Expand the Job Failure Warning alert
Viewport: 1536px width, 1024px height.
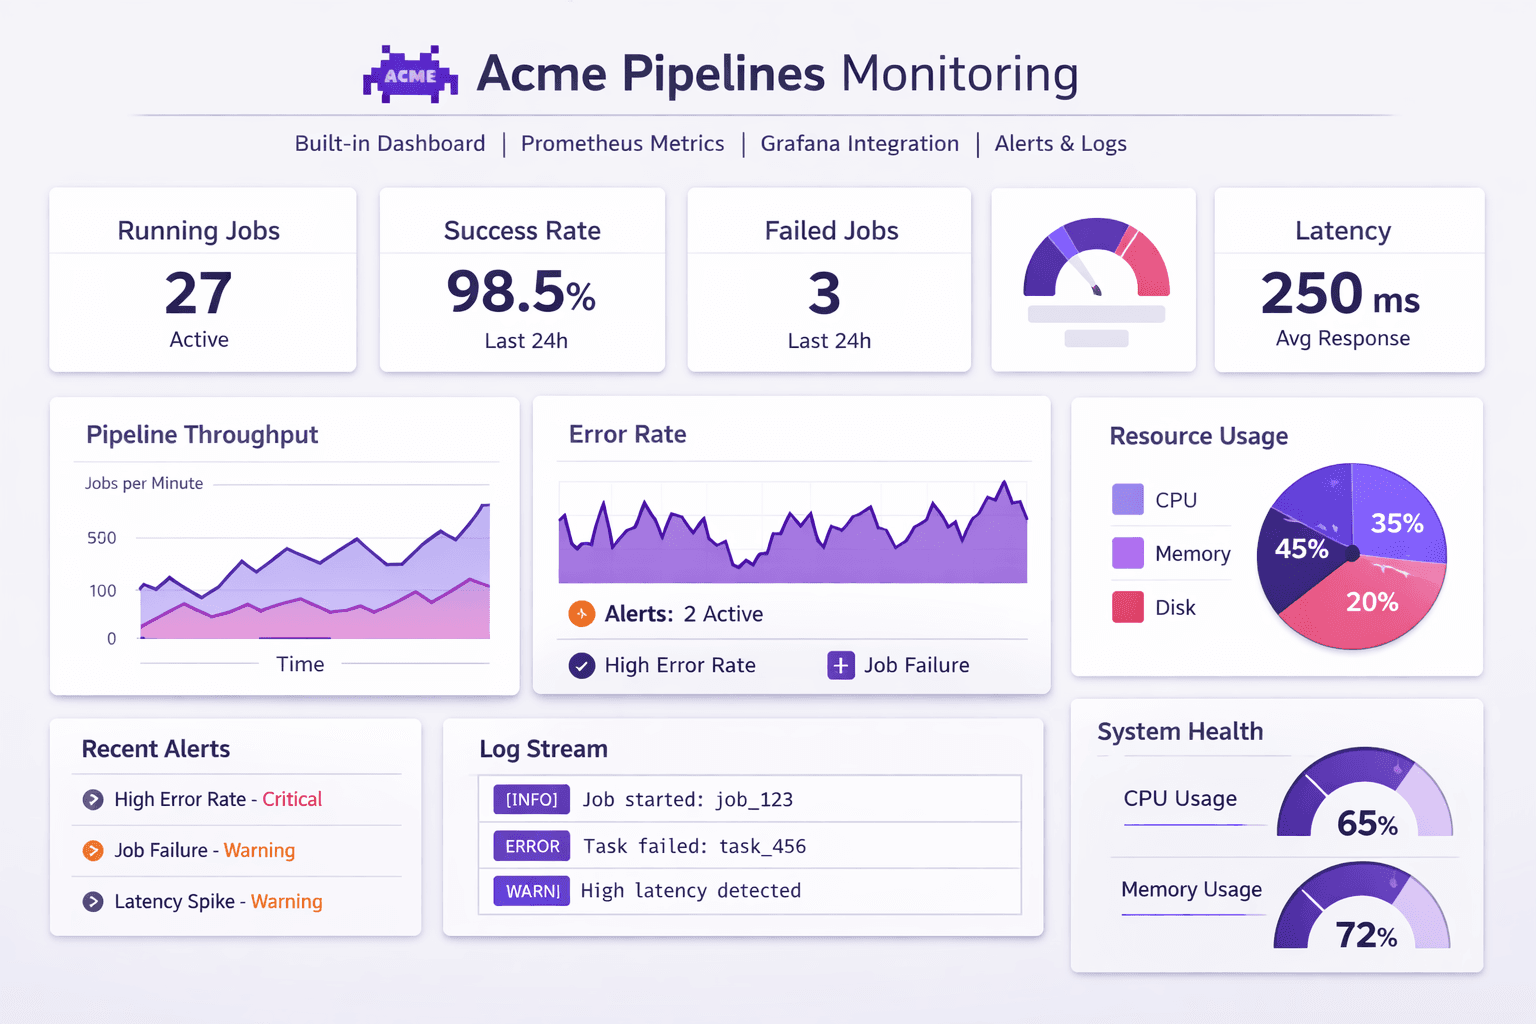[x=93, y=850]
